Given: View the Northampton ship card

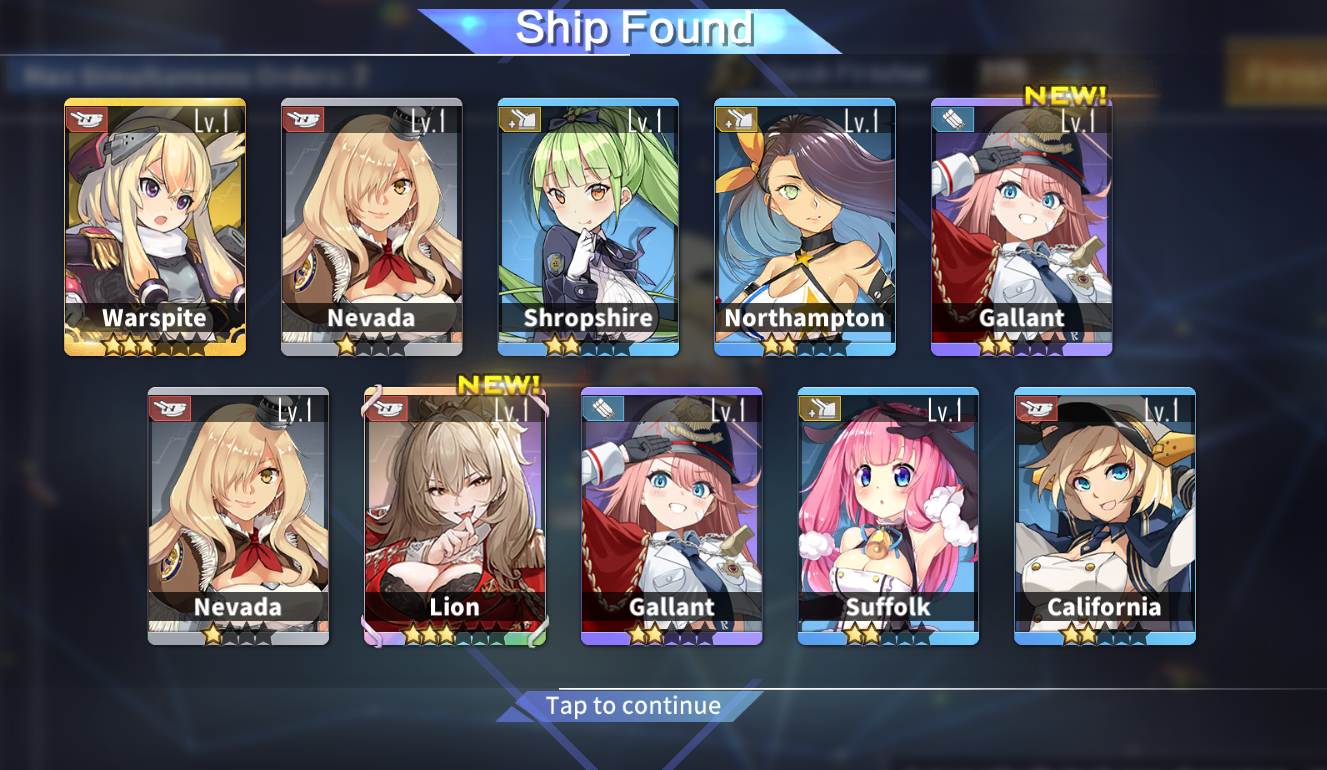Looking at the screenshot, I should [x=805, y=227].
